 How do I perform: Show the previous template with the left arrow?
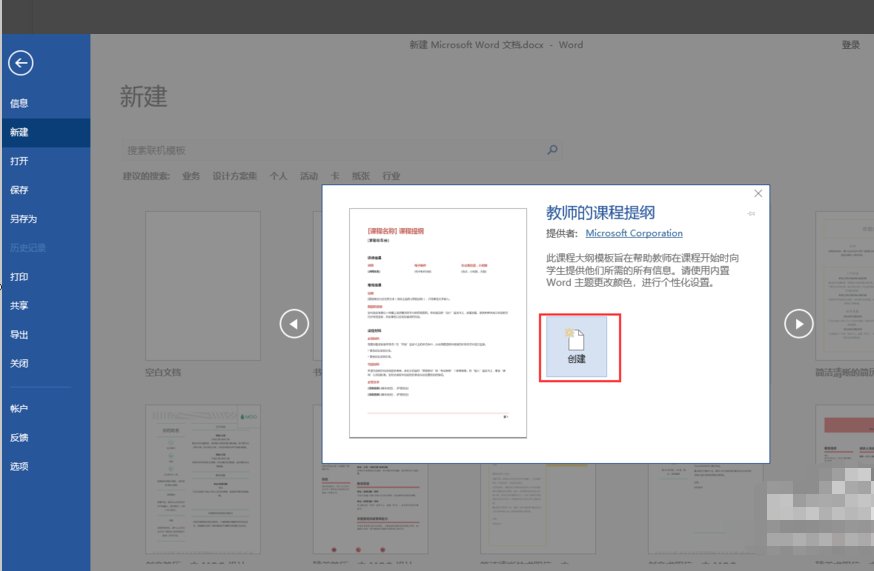(x=294, y=323)
